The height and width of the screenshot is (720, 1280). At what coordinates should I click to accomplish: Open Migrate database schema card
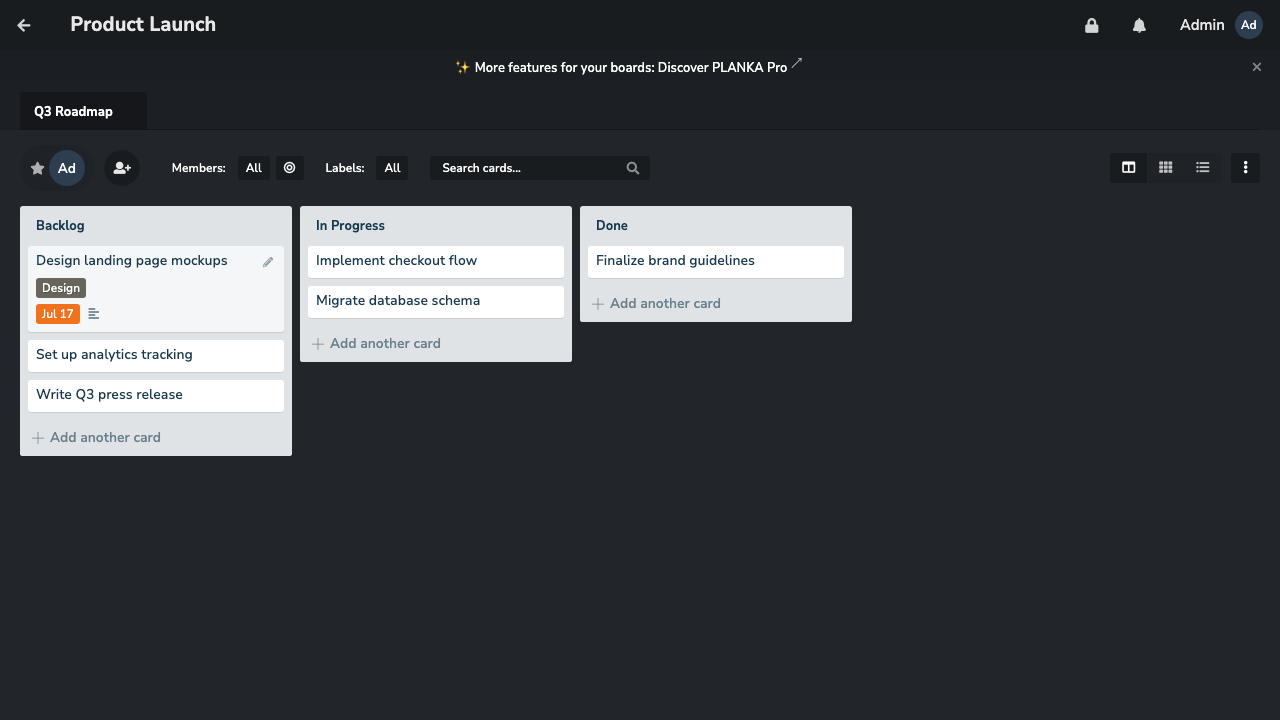point(436,301)
